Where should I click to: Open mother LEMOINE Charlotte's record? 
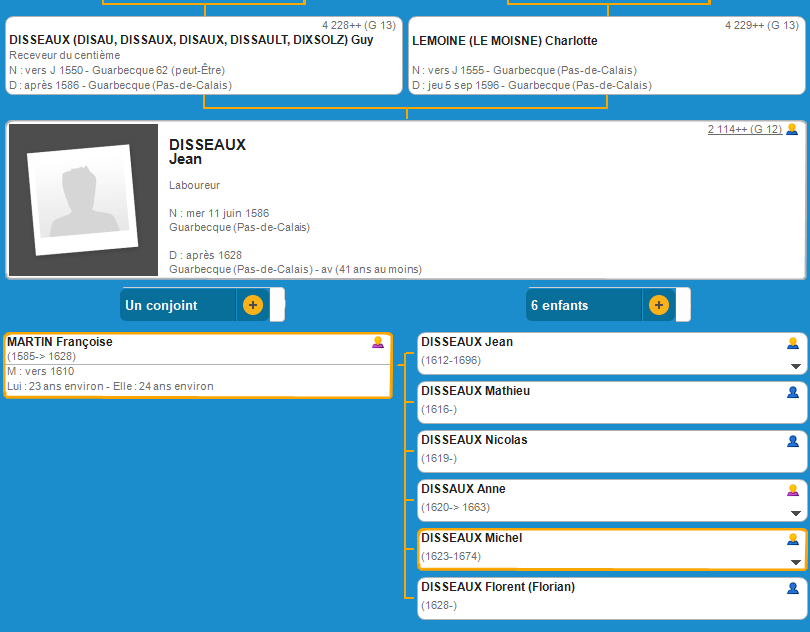tap(504, 41)
